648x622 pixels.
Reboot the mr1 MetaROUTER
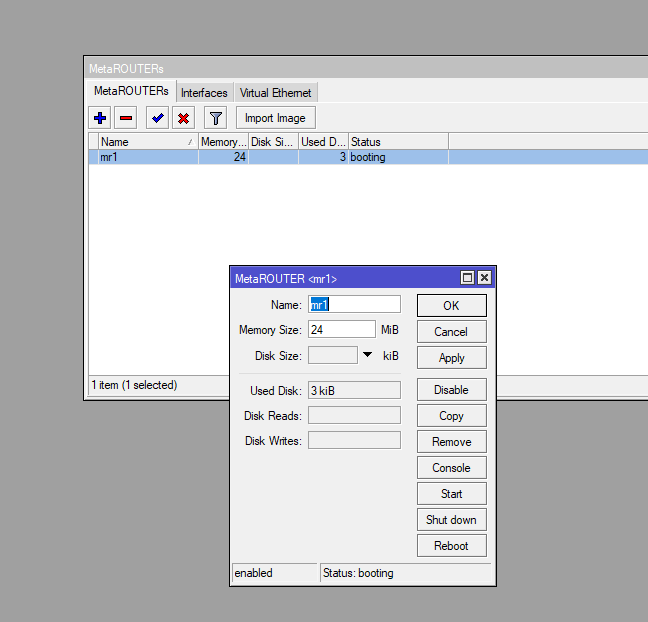(451, 546)
